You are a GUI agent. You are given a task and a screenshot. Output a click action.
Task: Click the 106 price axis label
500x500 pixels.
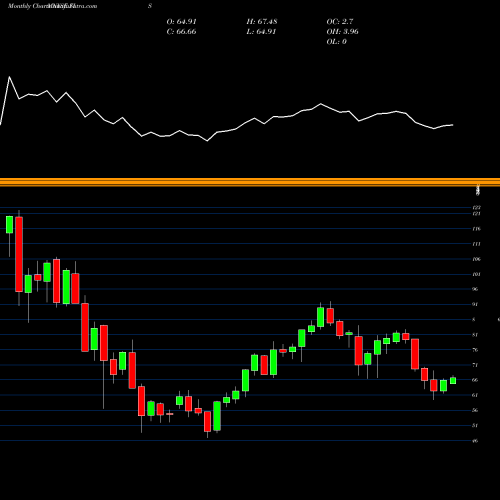[x=476, y=259]
